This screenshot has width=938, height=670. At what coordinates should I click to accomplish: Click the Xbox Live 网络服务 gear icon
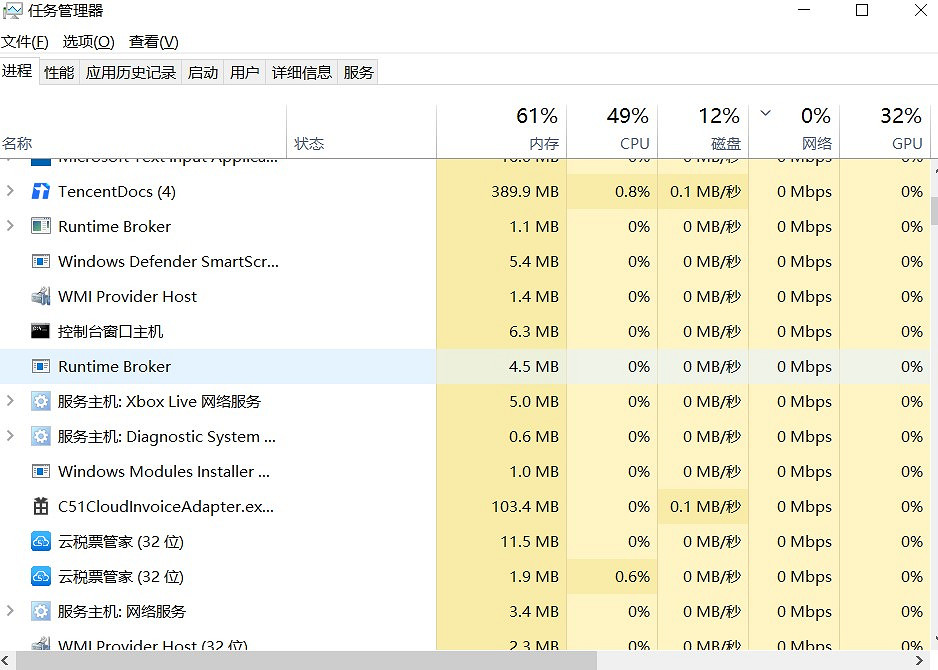pyautogui.click(x=41, y=401)
